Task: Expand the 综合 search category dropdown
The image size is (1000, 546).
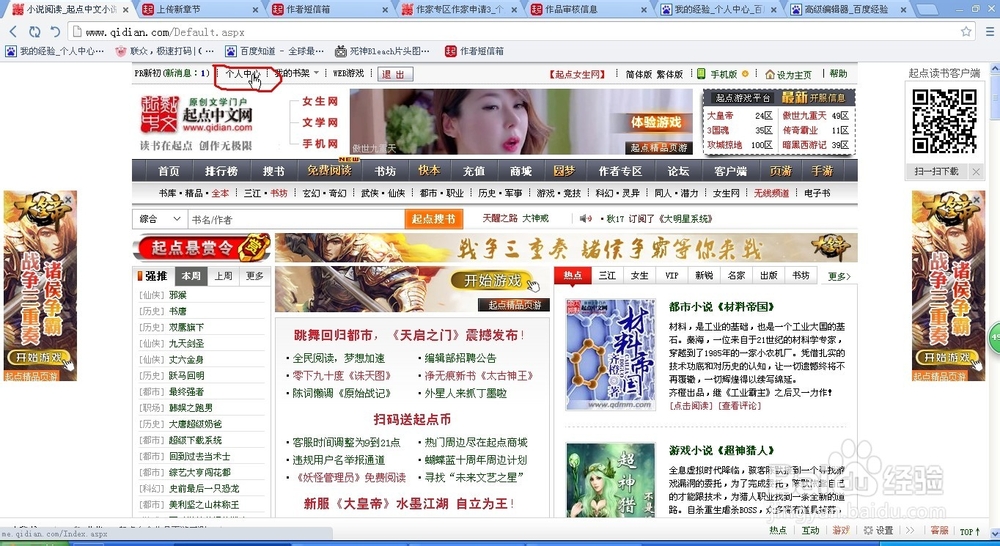Action: coord(159,219)
